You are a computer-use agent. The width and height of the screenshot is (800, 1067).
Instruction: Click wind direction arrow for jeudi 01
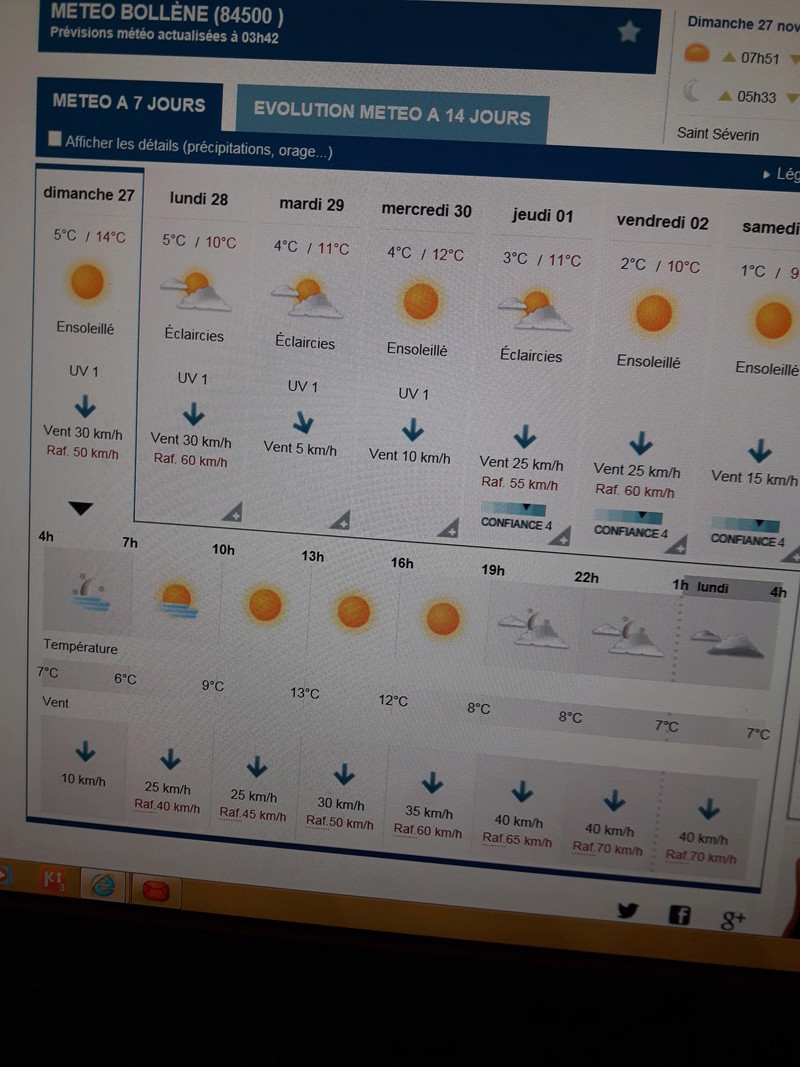[x=524, y=436]
